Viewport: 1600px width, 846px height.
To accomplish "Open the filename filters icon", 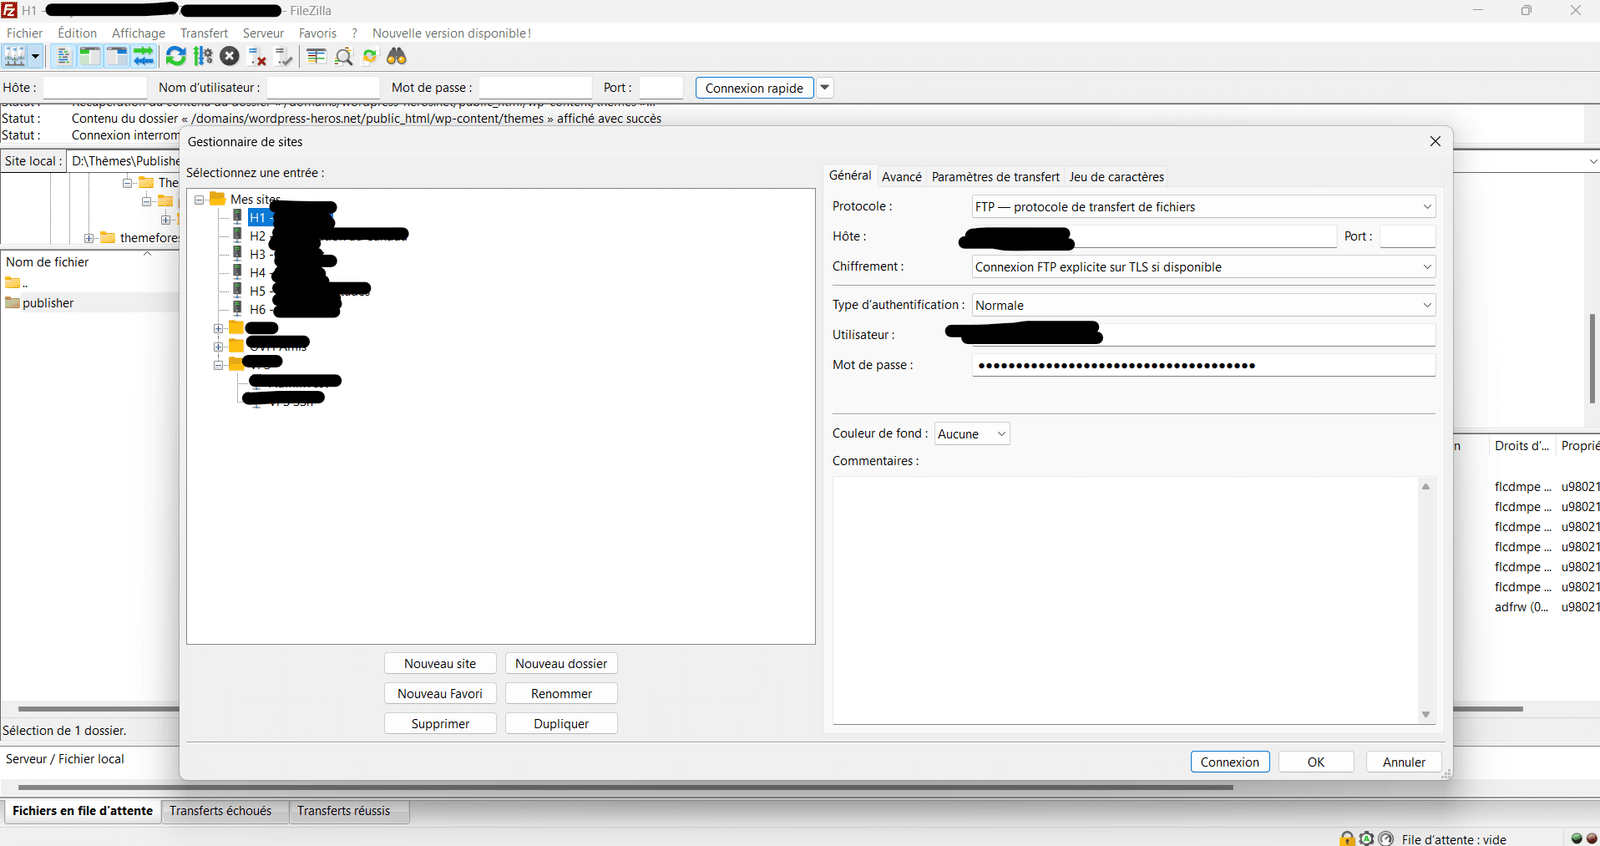I will tap(316, 57).
